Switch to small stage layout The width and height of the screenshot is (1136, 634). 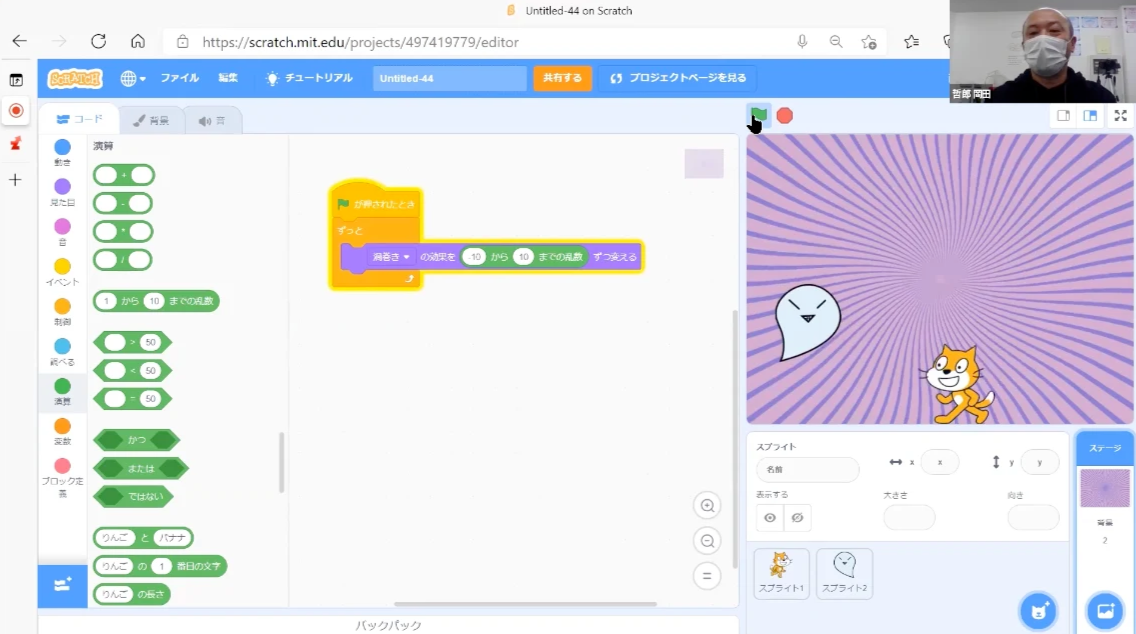click(x=1064, y=115)
